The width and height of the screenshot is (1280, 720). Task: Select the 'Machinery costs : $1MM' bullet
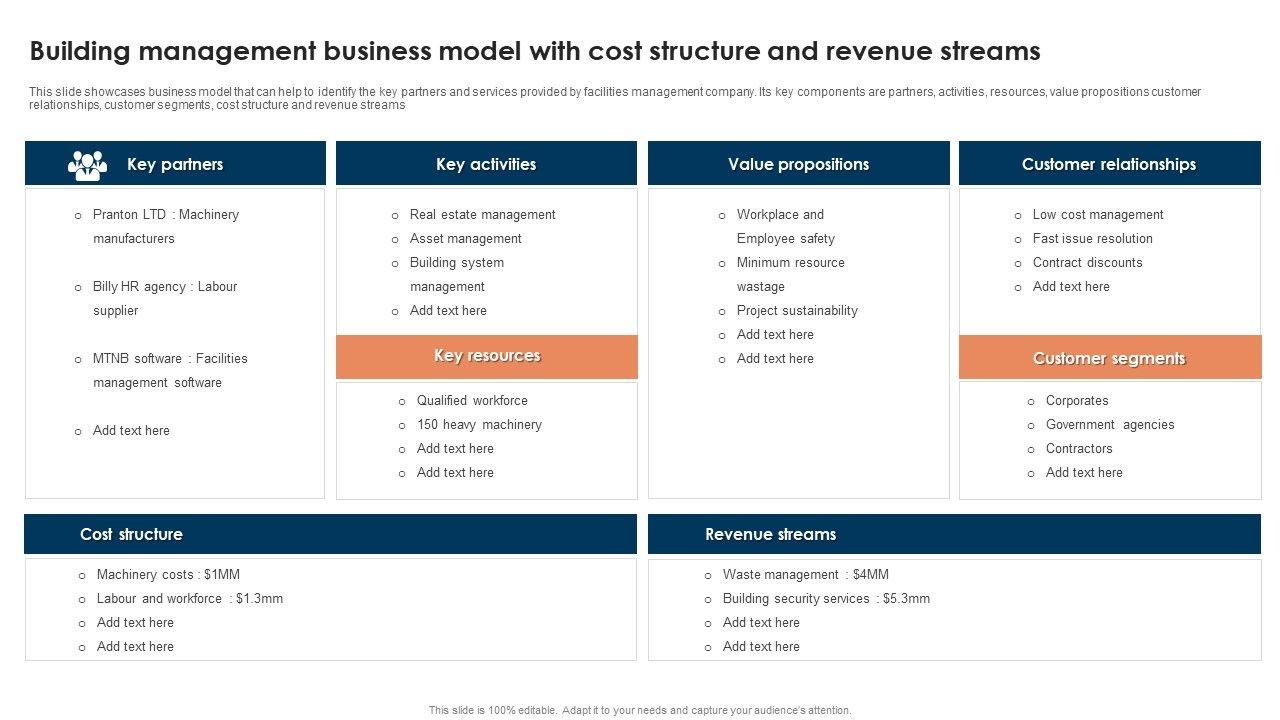coord(168,575)
